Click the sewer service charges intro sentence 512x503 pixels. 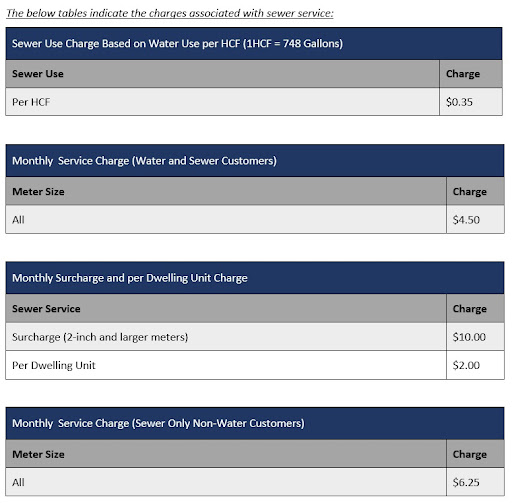170,13
